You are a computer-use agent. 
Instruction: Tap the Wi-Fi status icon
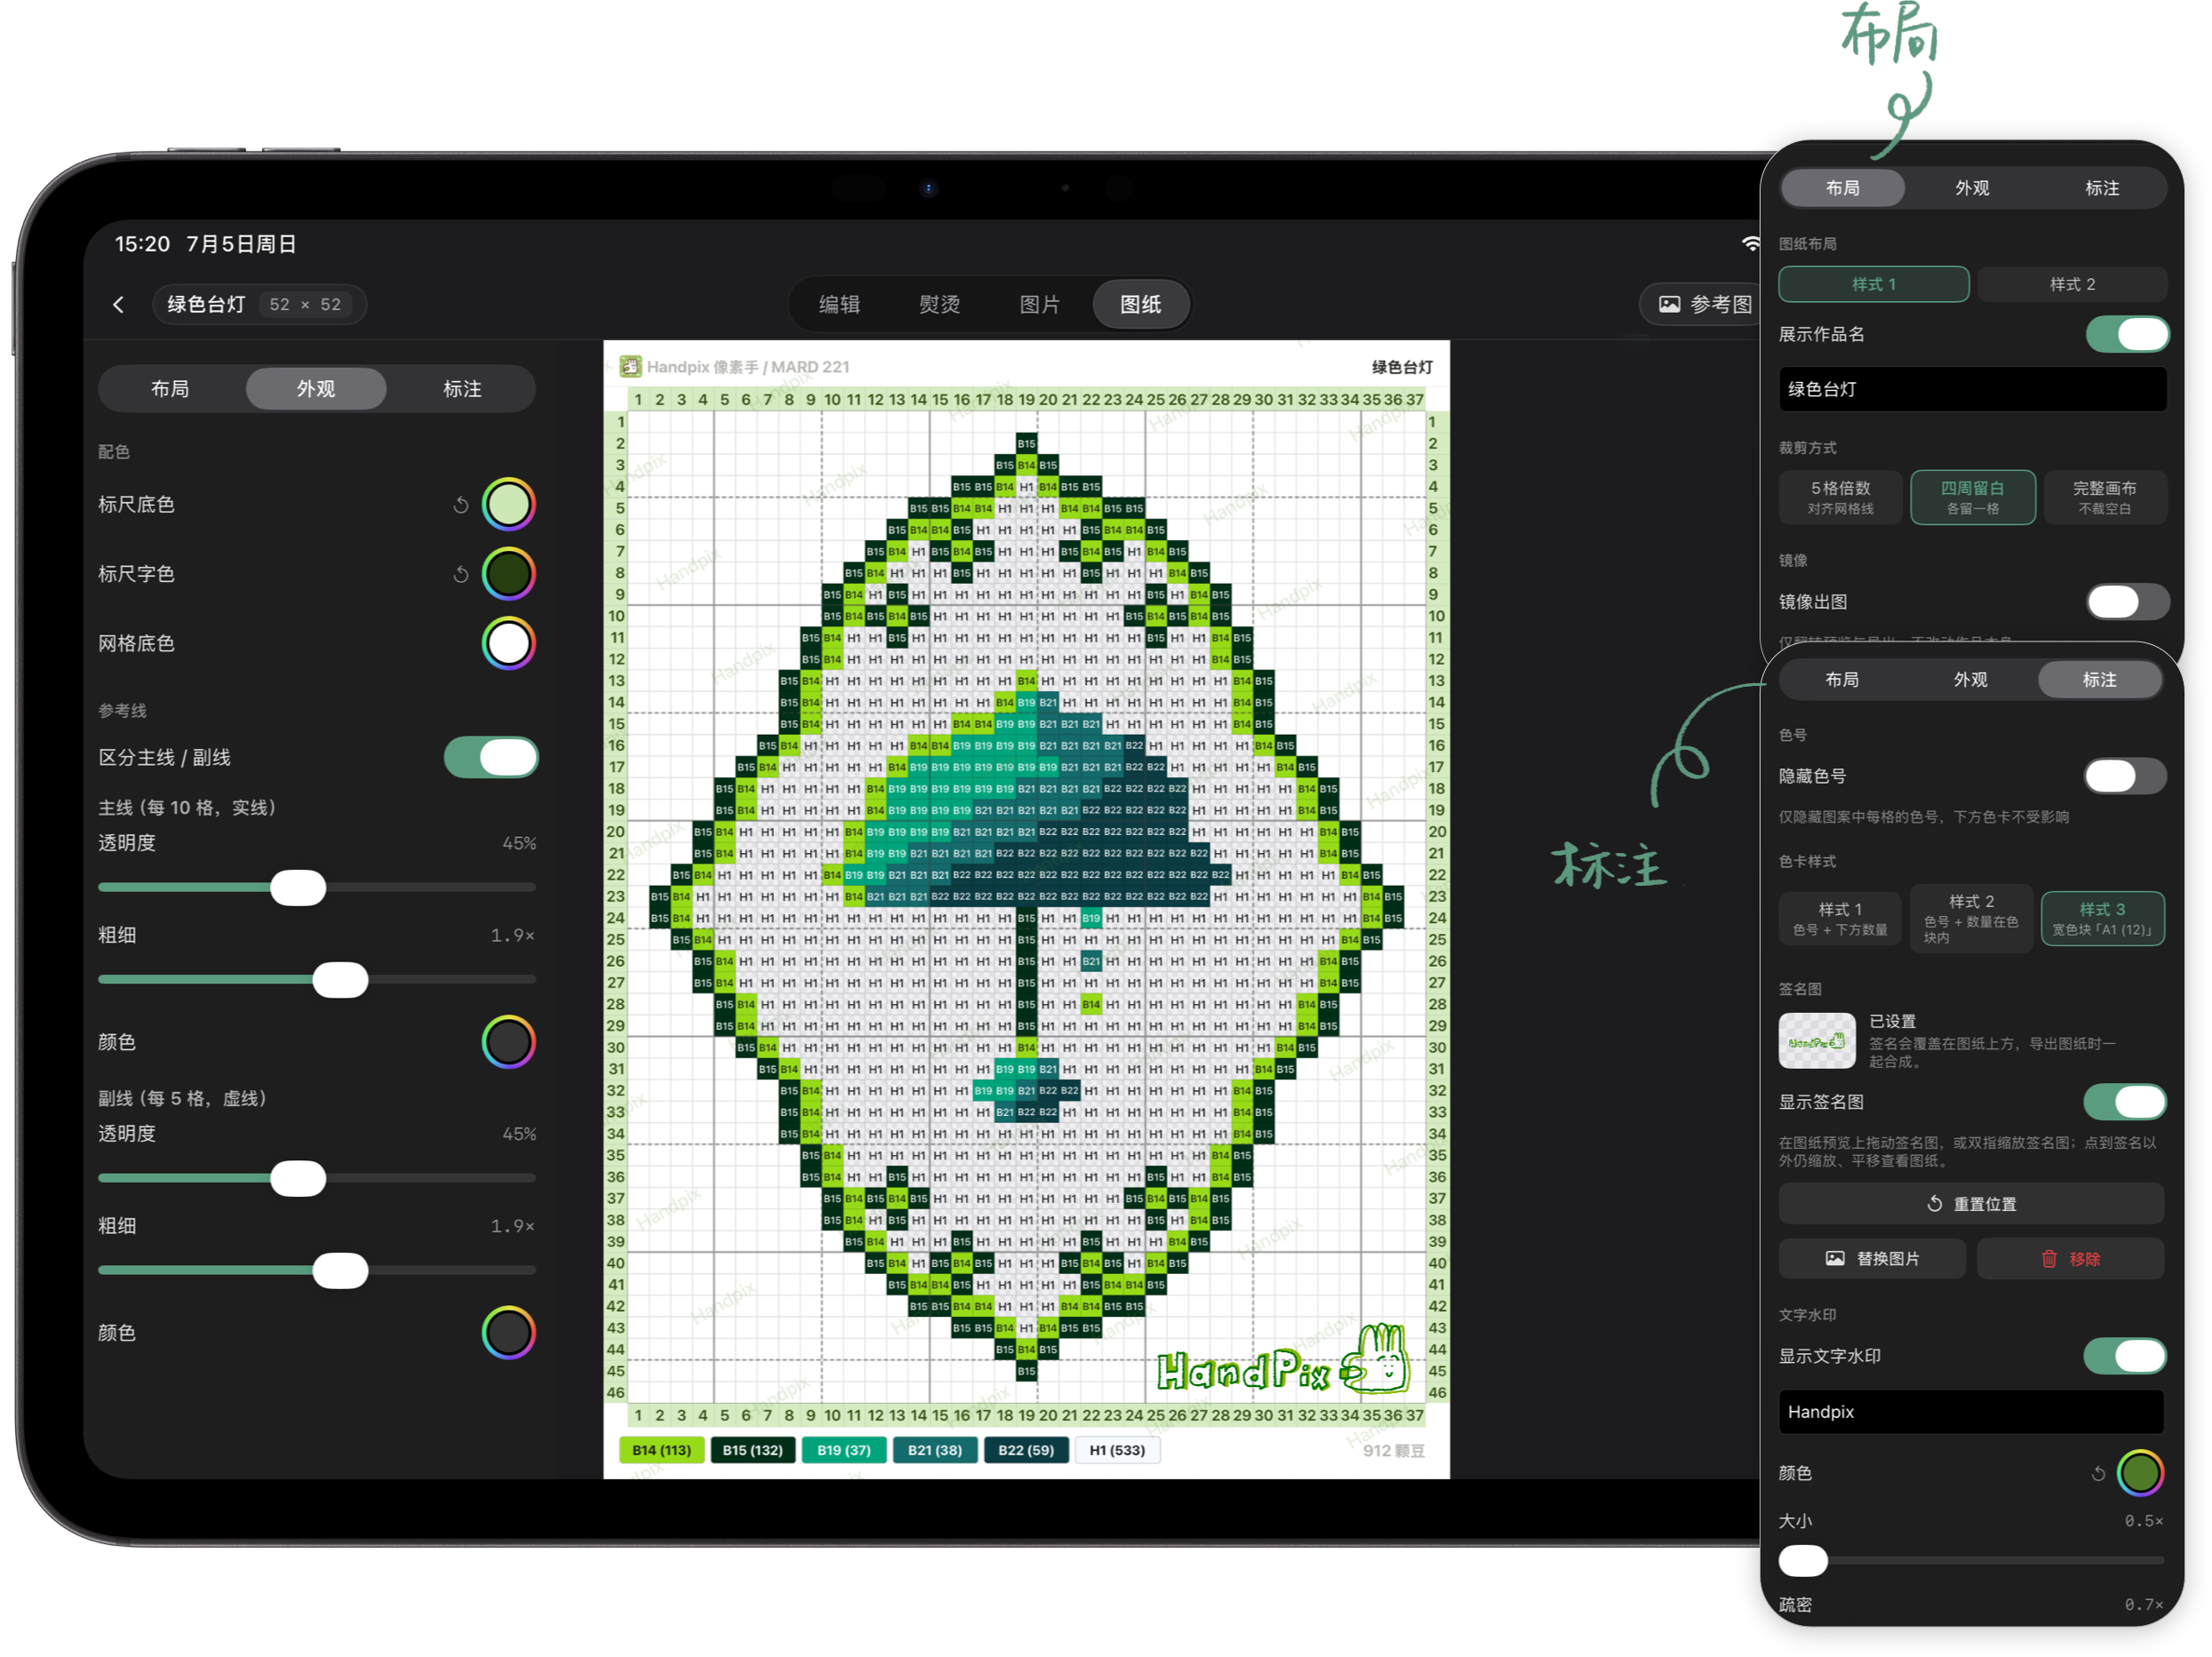1750,243
